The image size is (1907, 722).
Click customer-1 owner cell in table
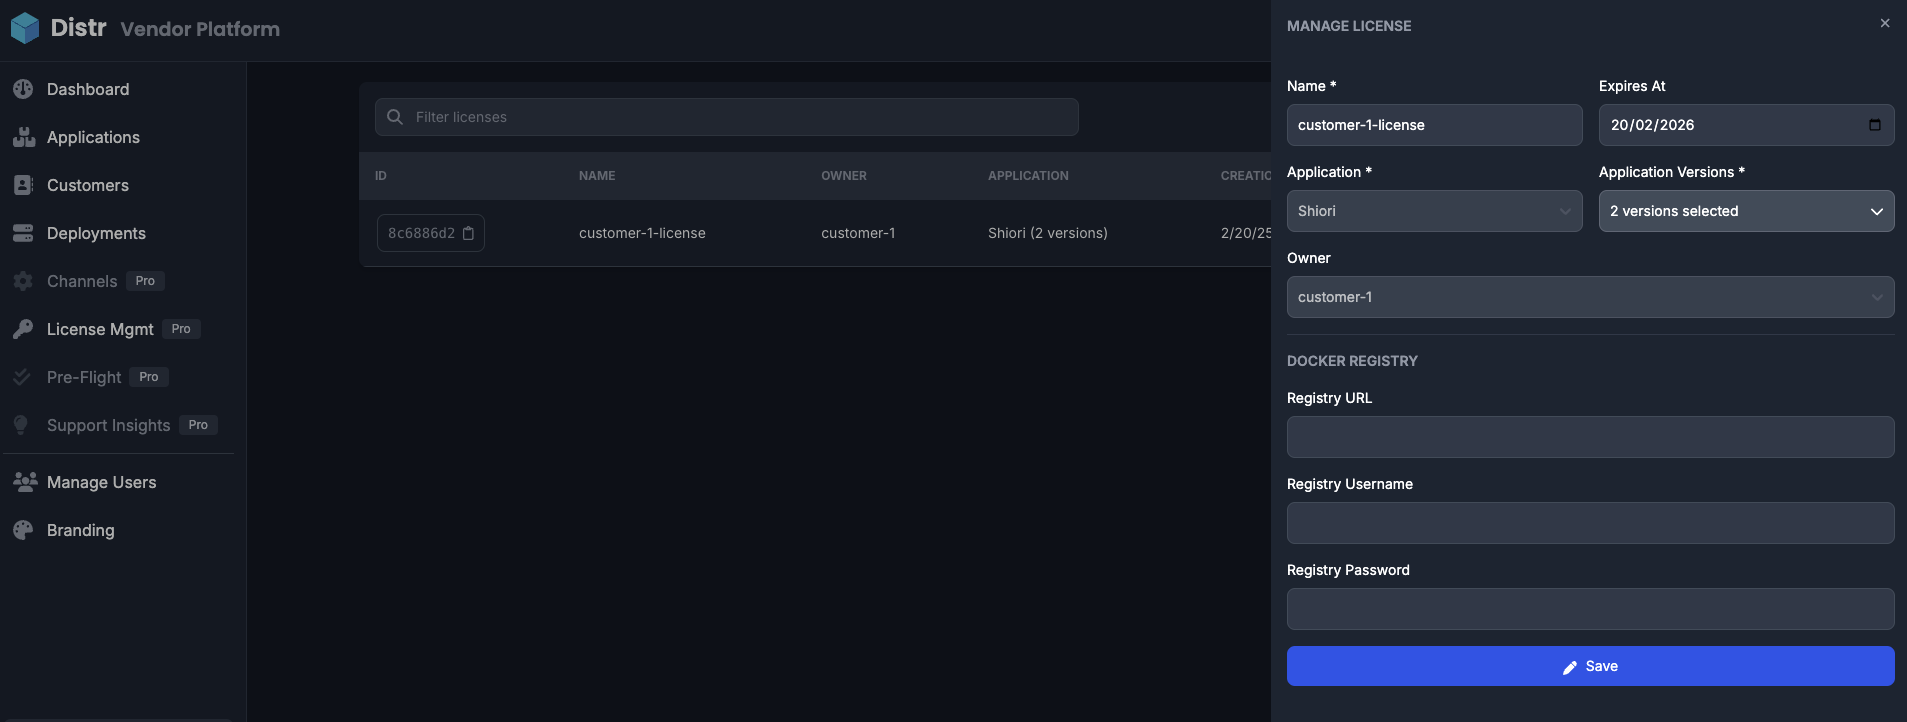point(858,233)
